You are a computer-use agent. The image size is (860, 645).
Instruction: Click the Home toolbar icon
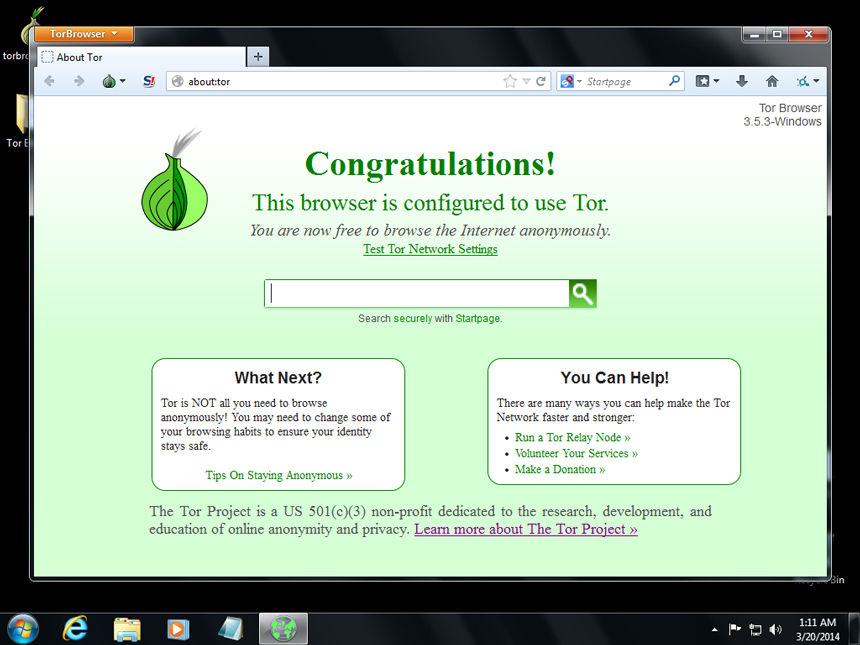point(772,81)
